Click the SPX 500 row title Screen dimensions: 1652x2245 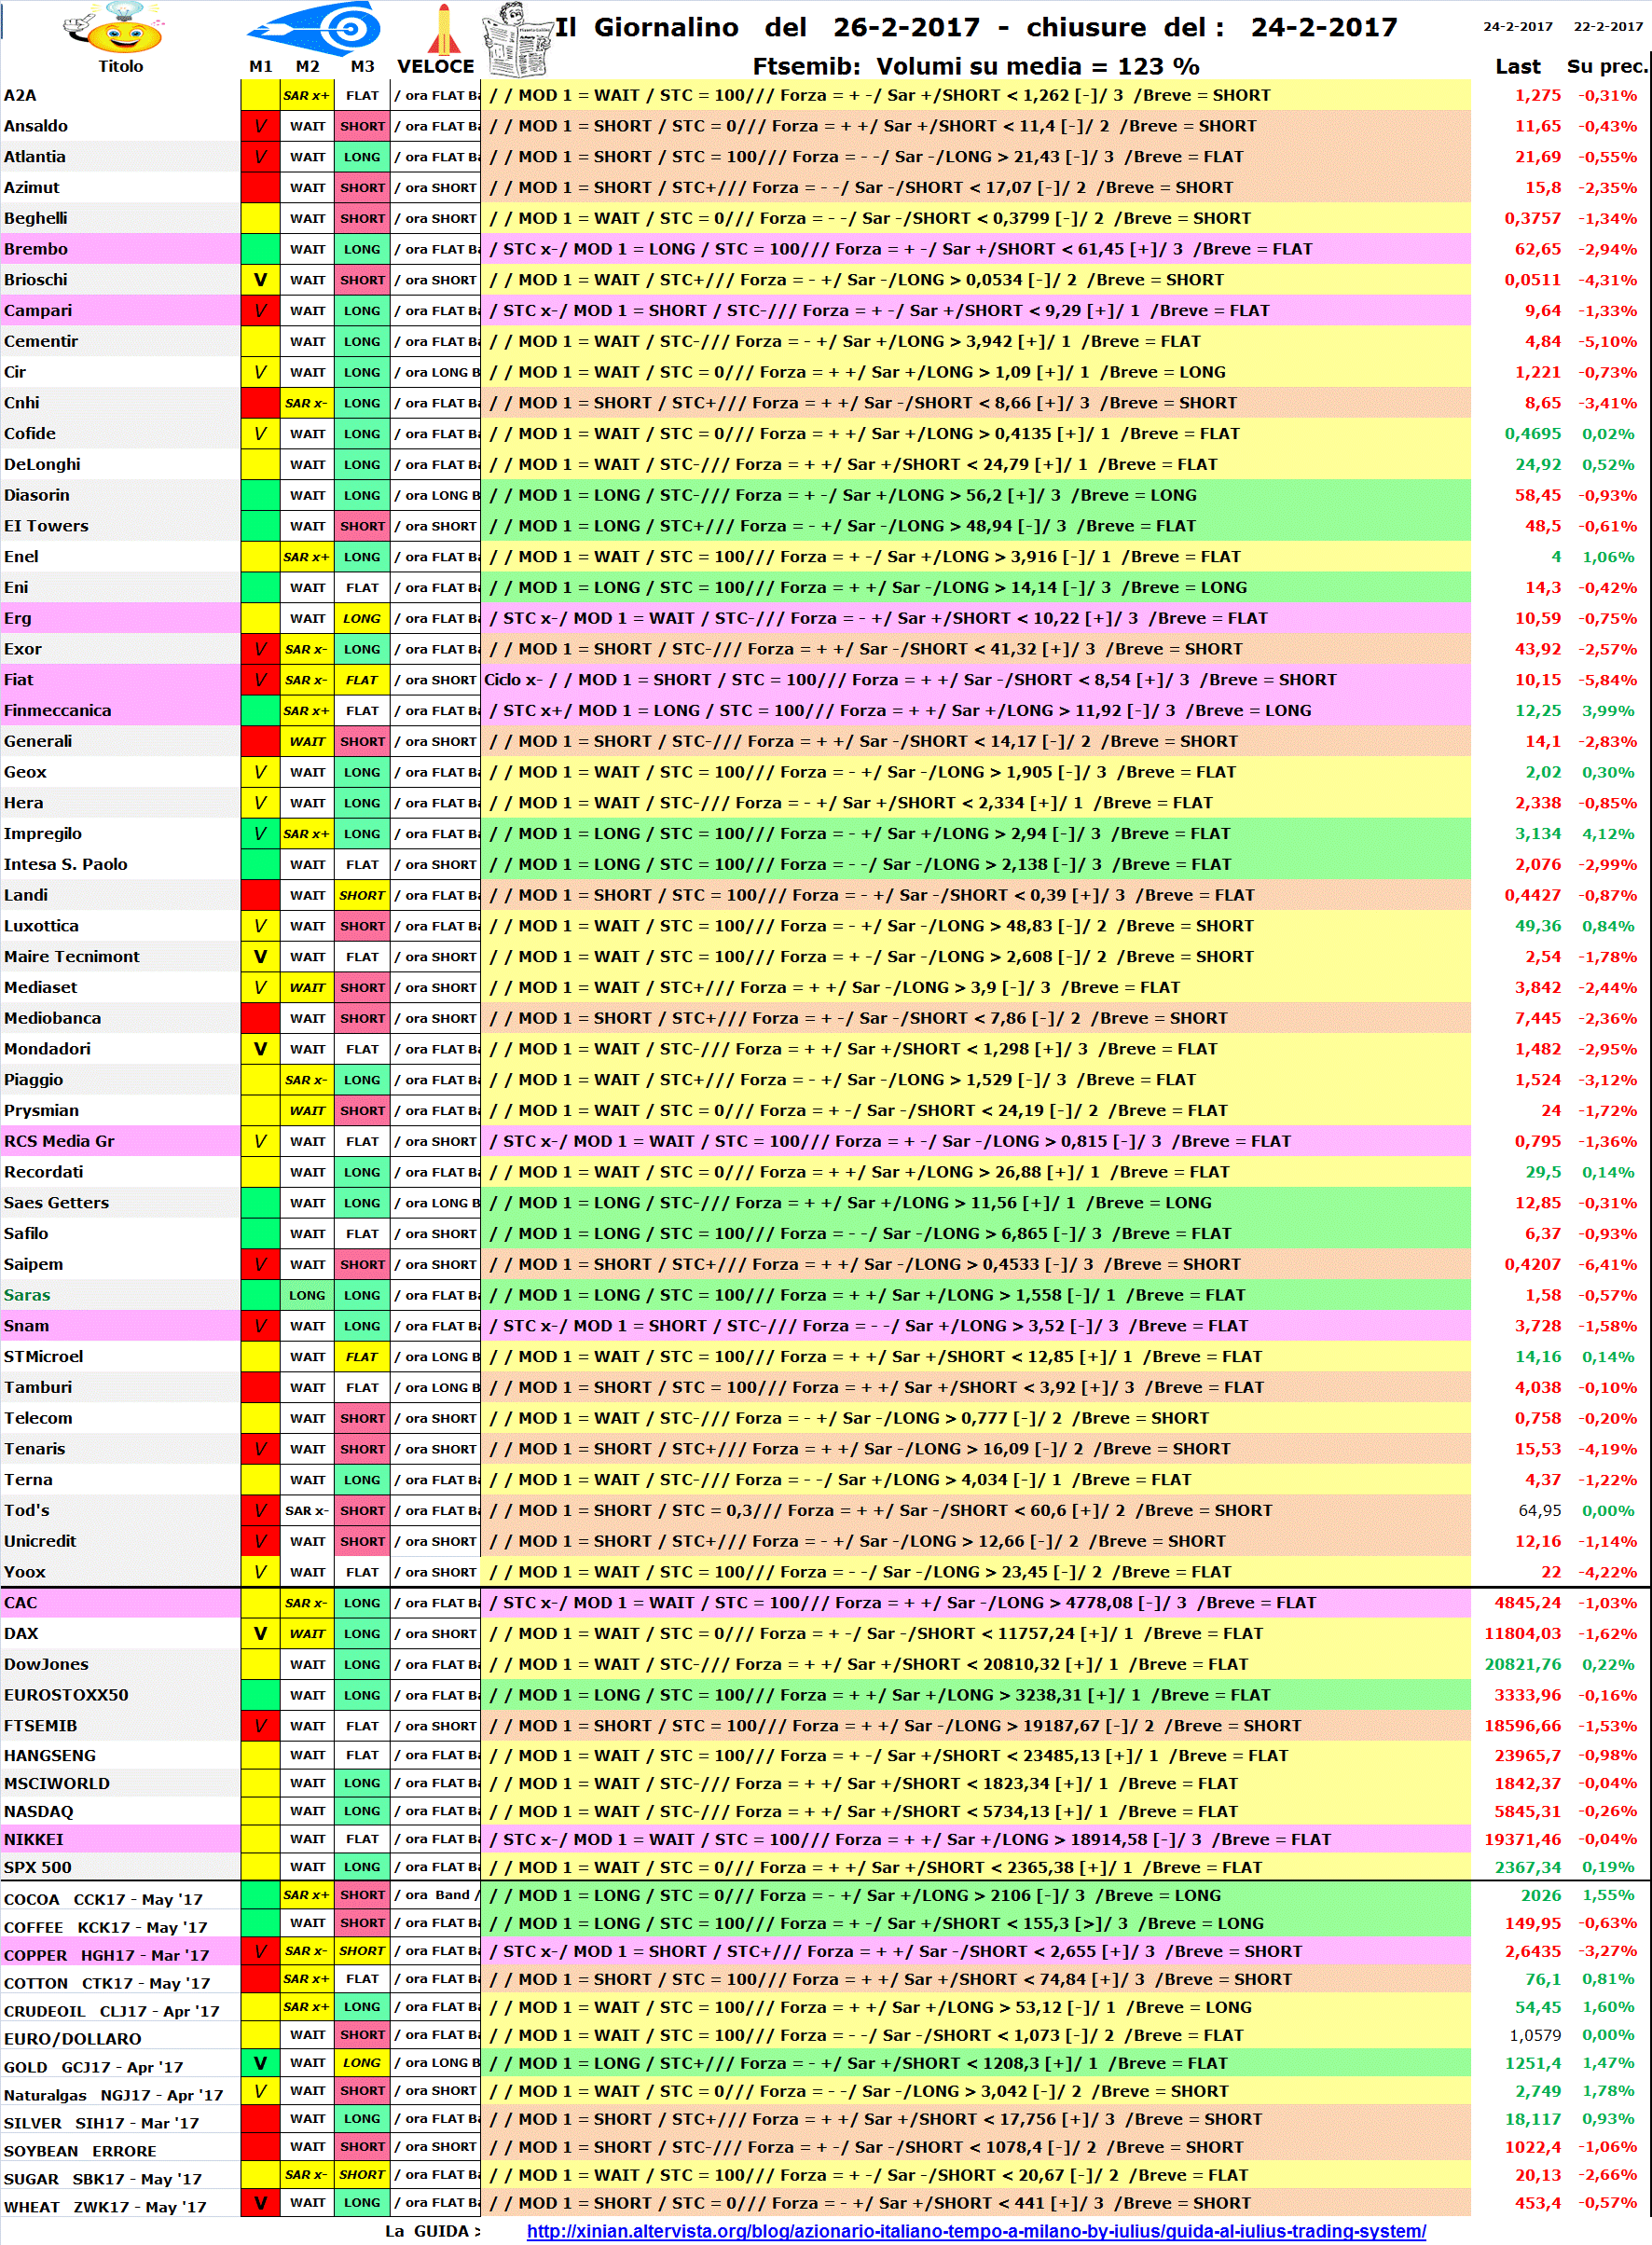(x=38, y=1867)
